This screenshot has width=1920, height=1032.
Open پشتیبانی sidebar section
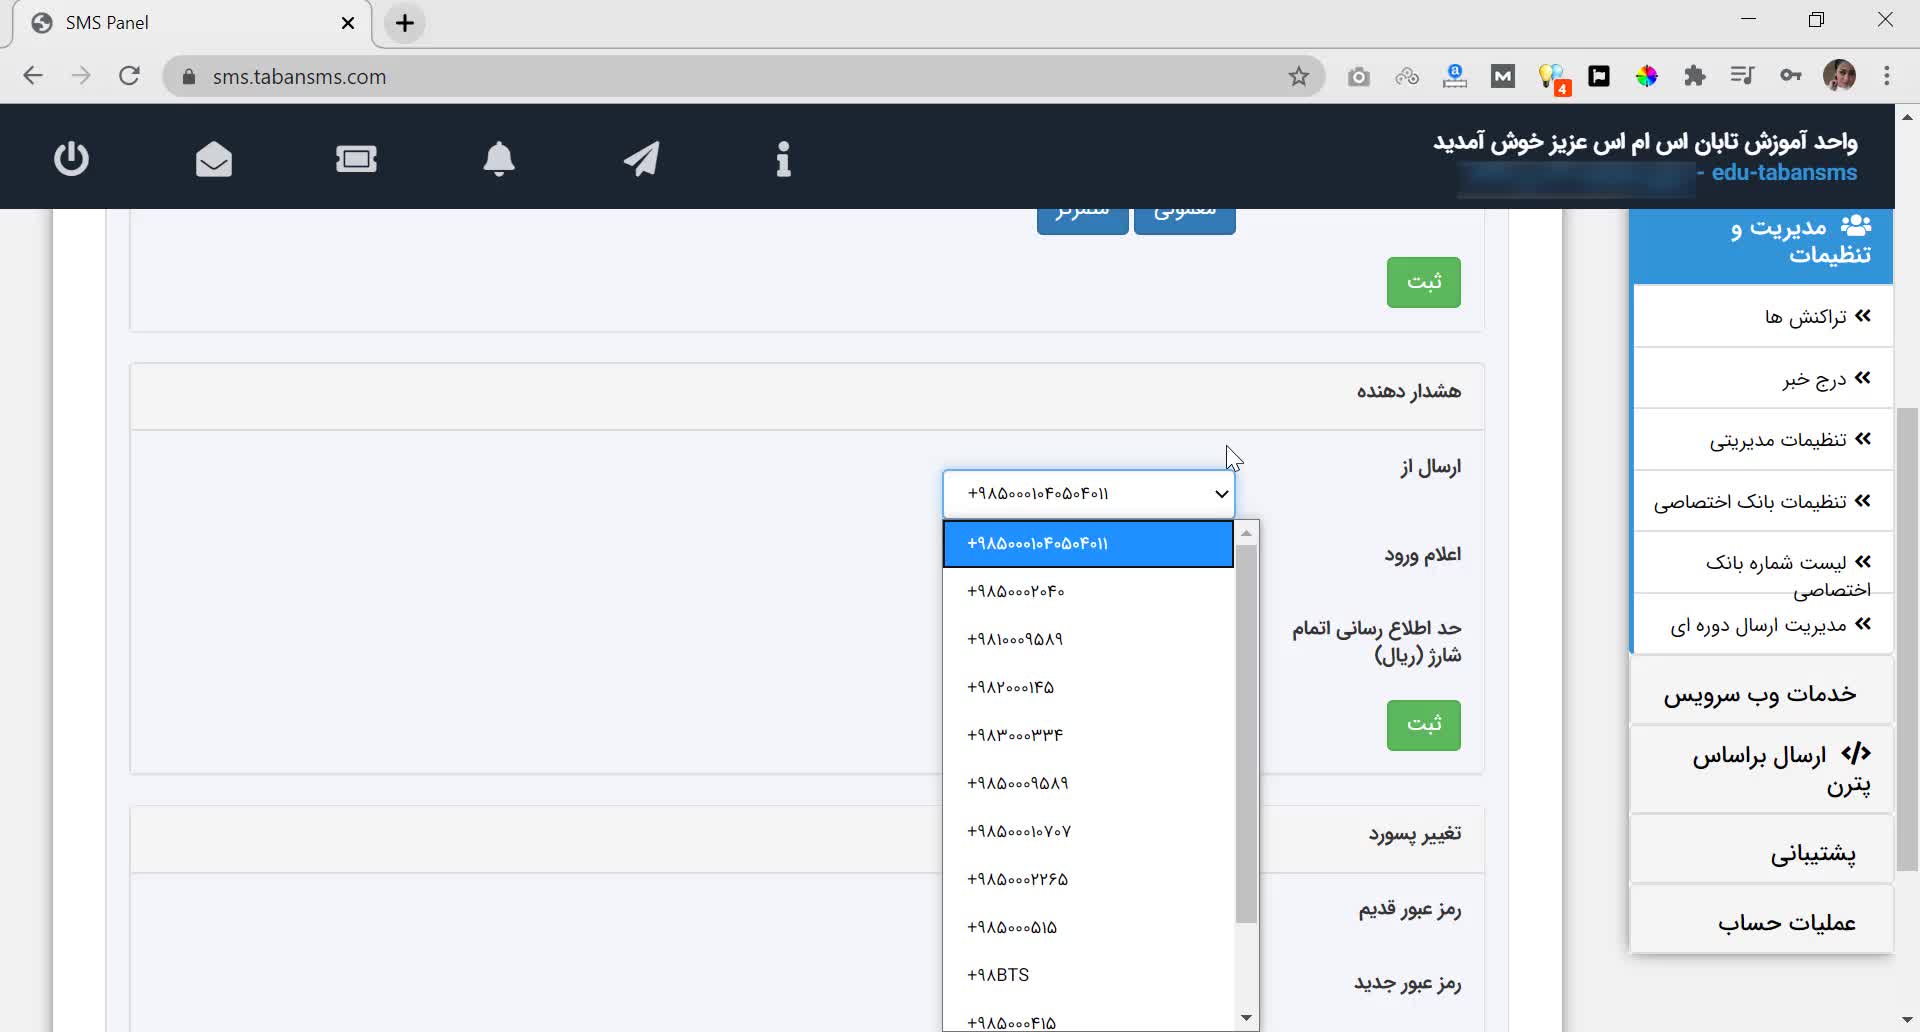1812,854
